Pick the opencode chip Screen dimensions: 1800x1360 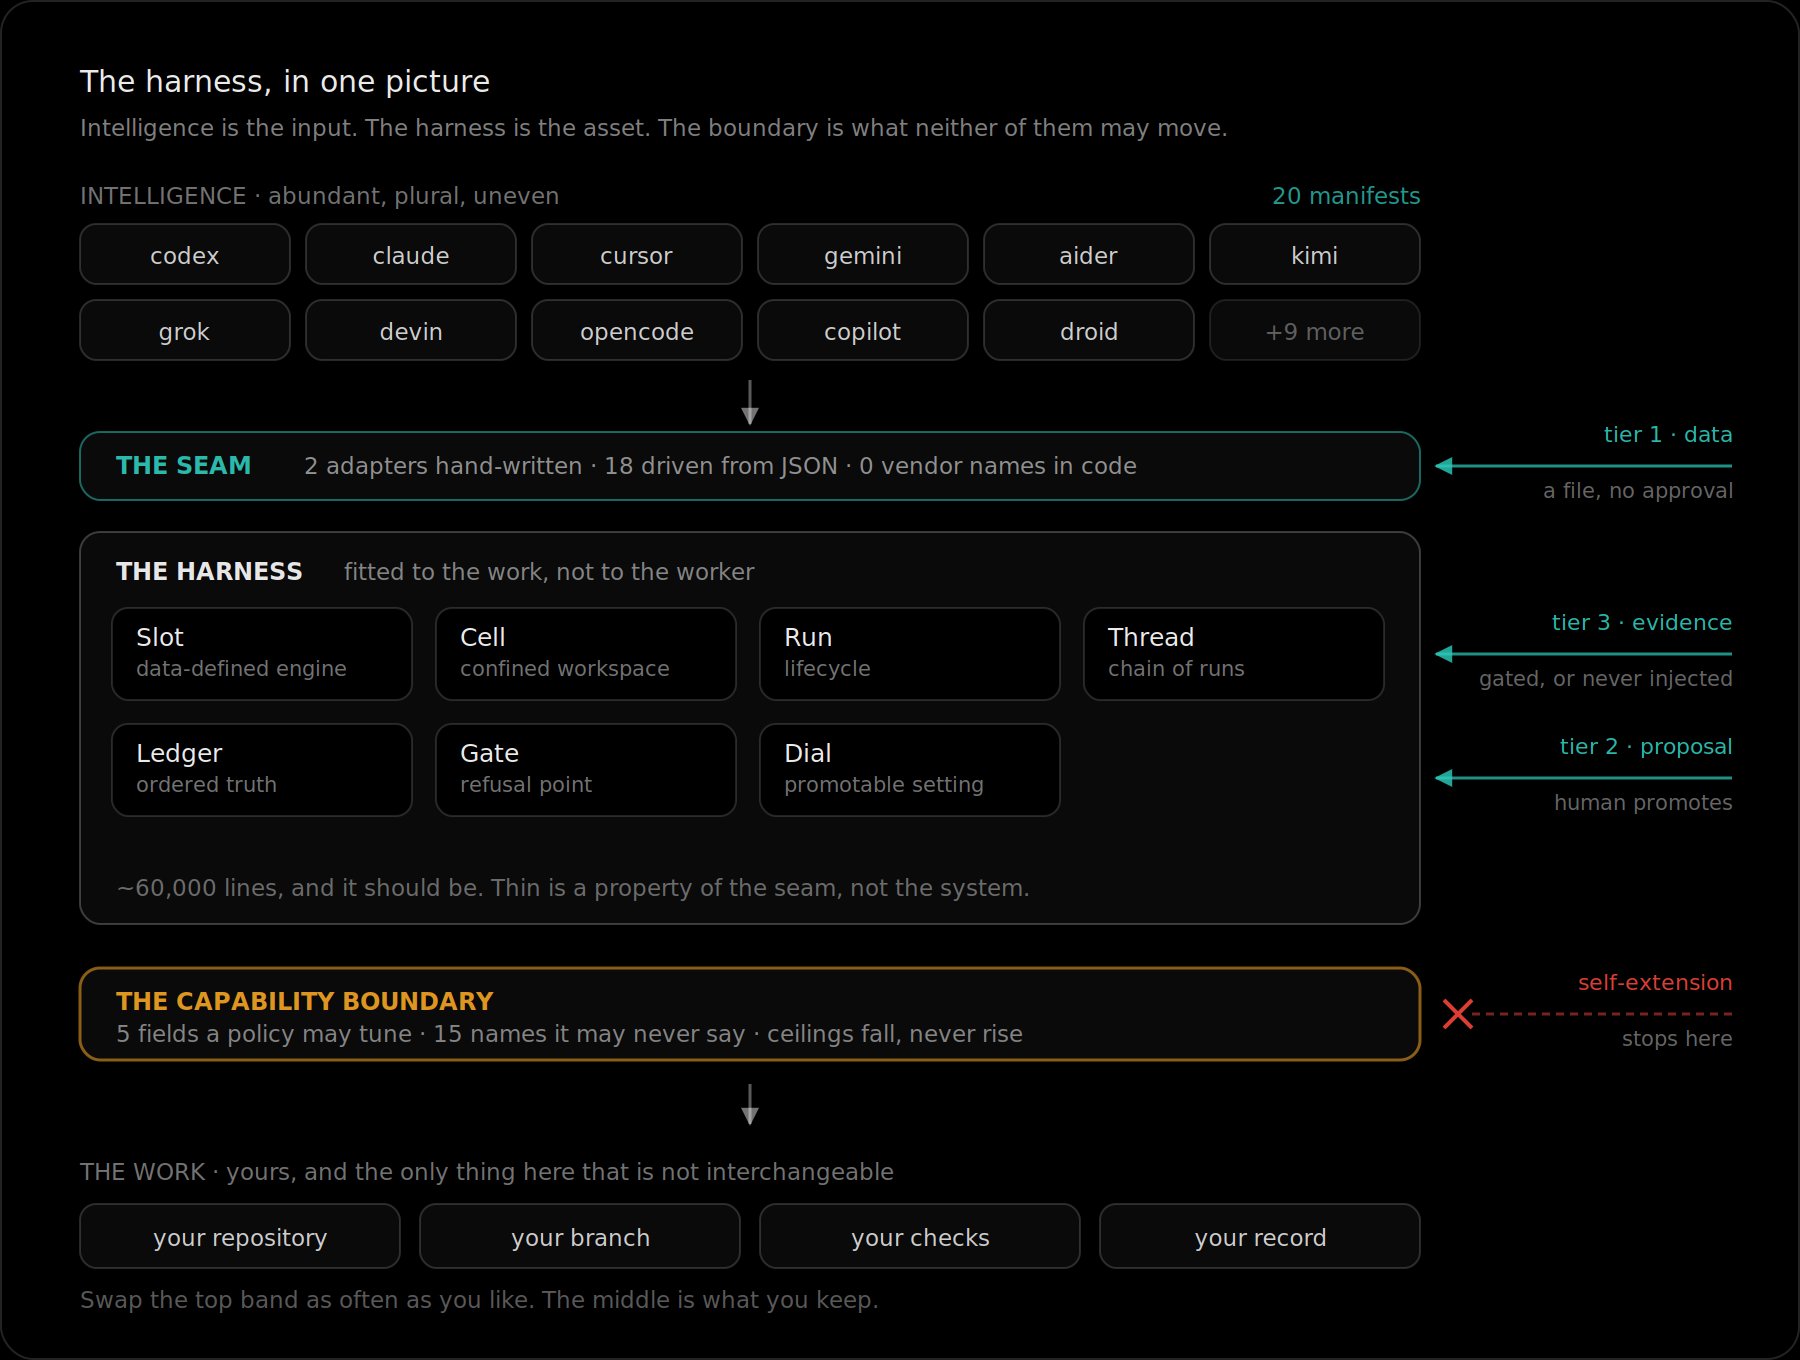coord(637,331)
